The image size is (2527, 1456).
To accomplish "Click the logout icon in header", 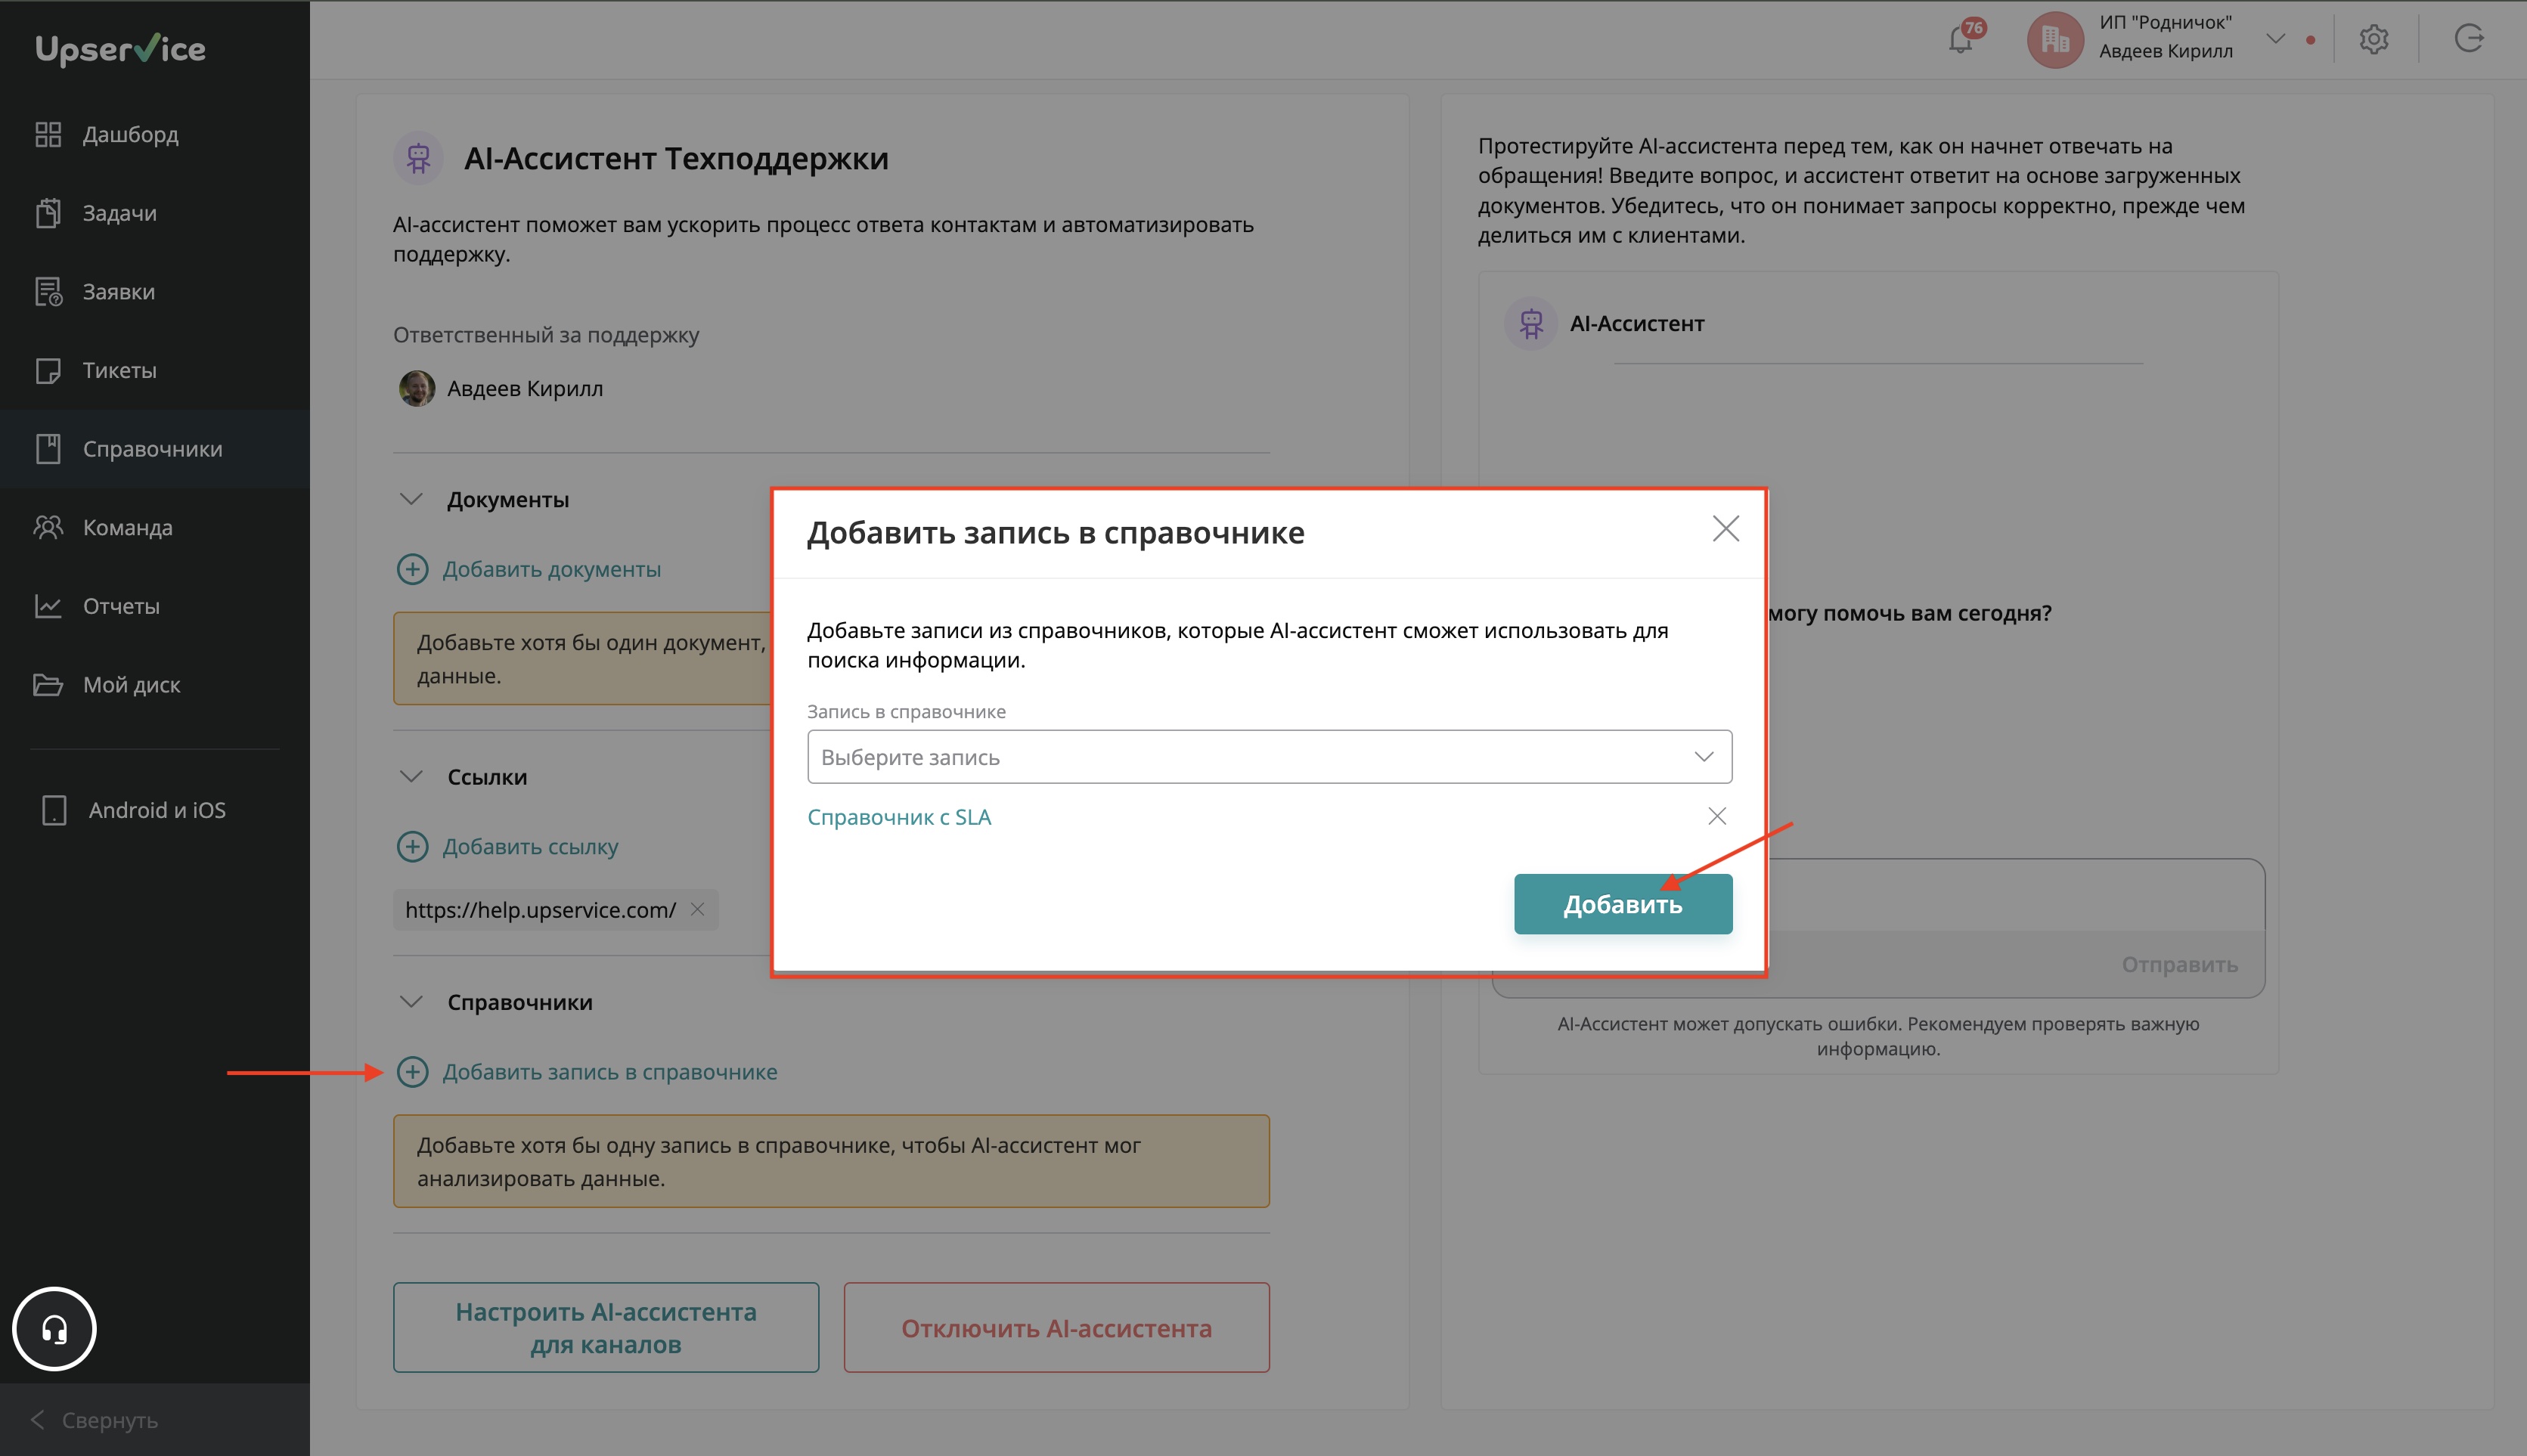I will pos(2469,39).
